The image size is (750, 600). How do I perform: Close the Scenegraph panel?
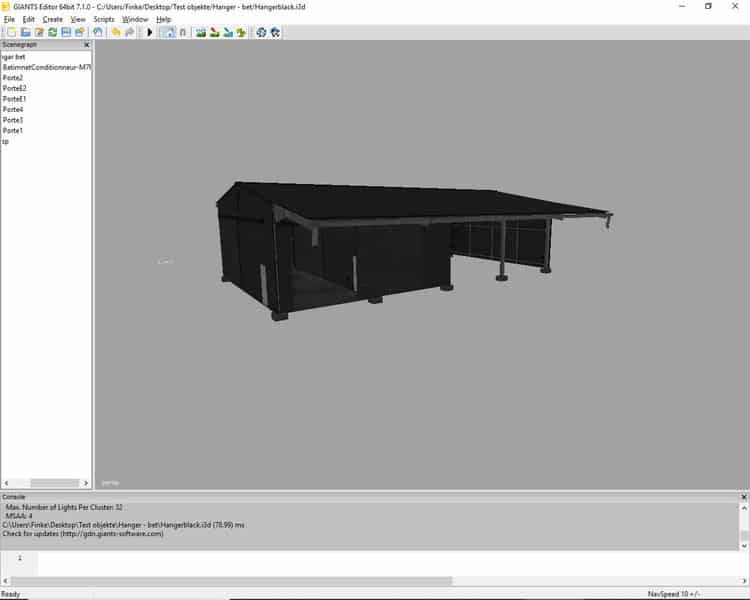click(86, 45)
